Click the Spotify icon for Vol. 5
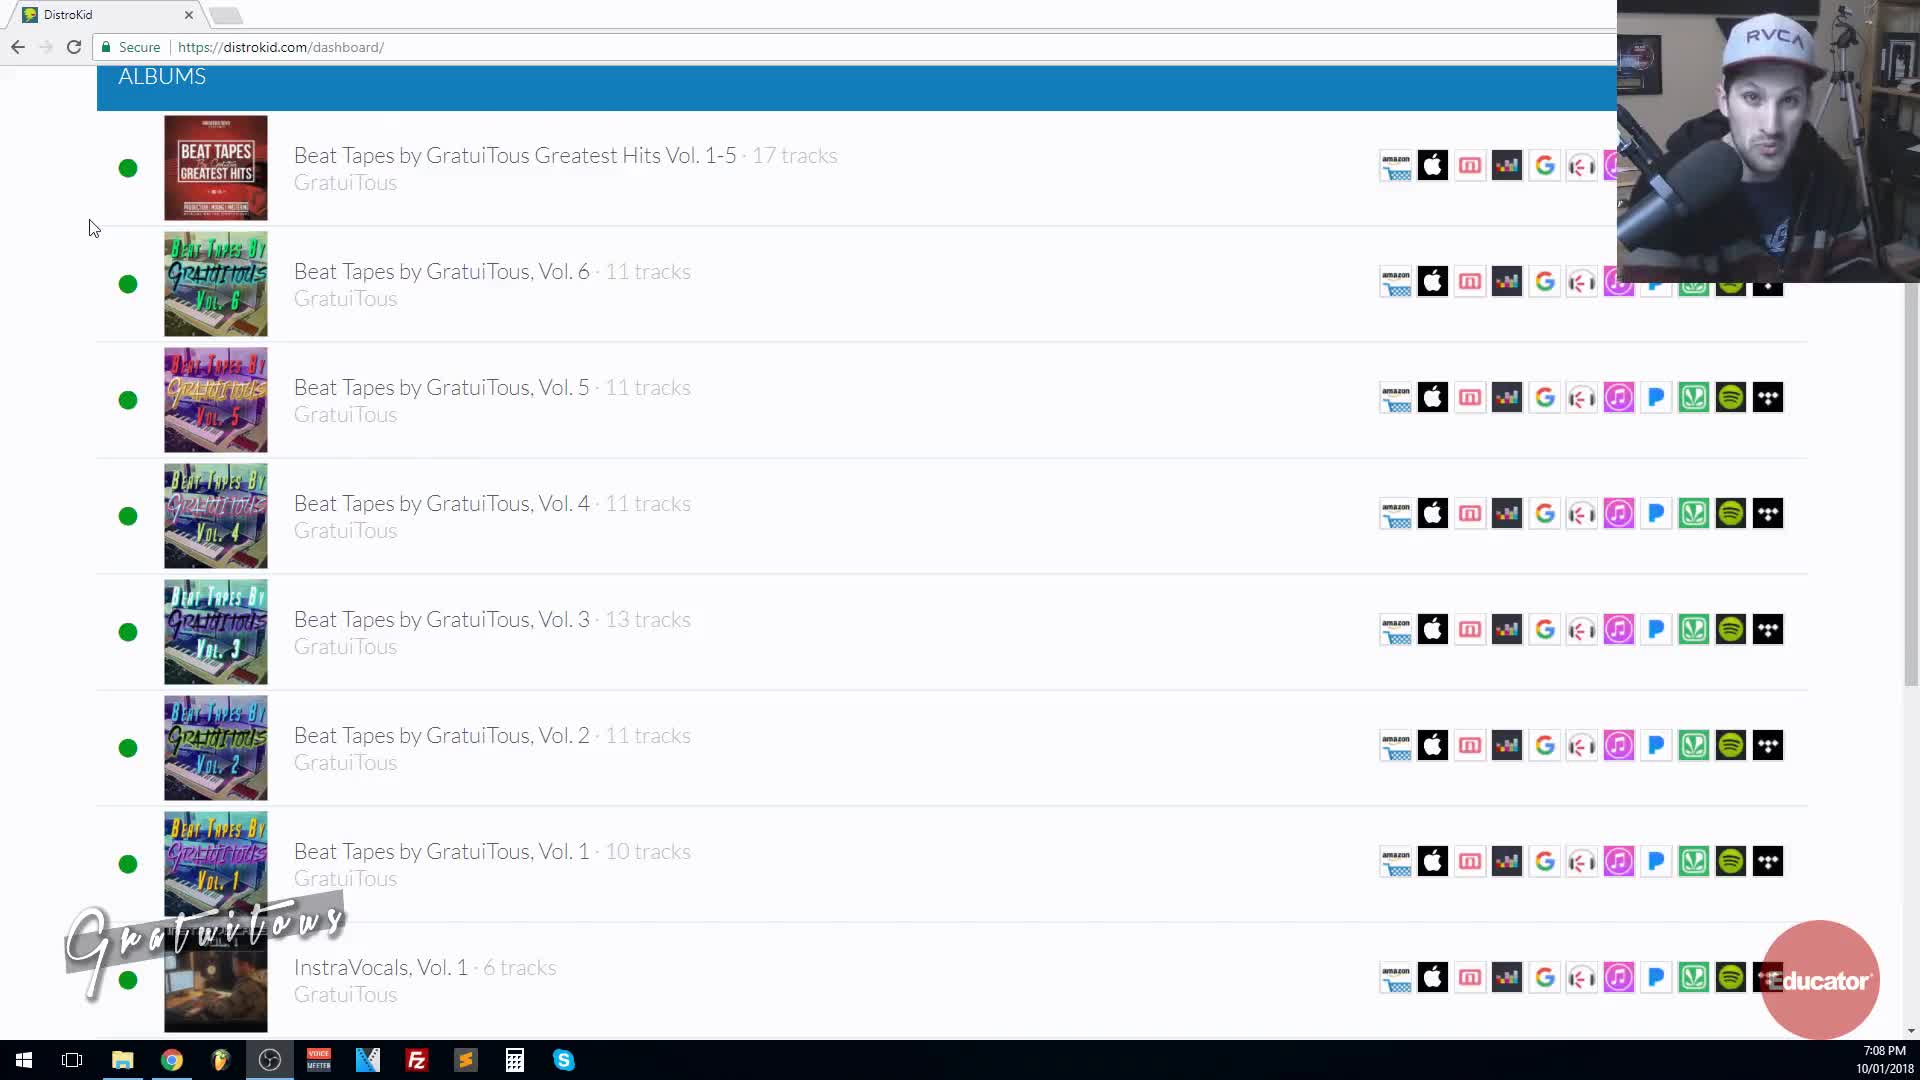 point(1730,398)
